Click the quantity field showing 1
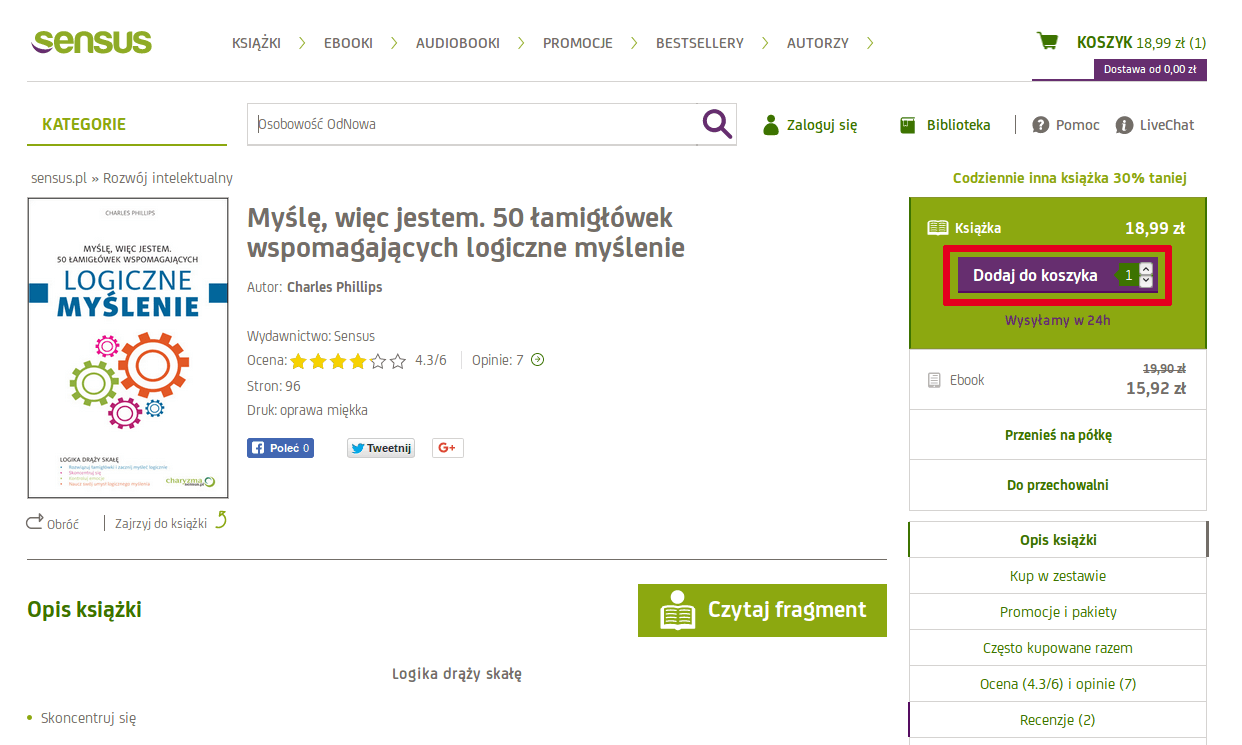 [x=1129, y=275]
